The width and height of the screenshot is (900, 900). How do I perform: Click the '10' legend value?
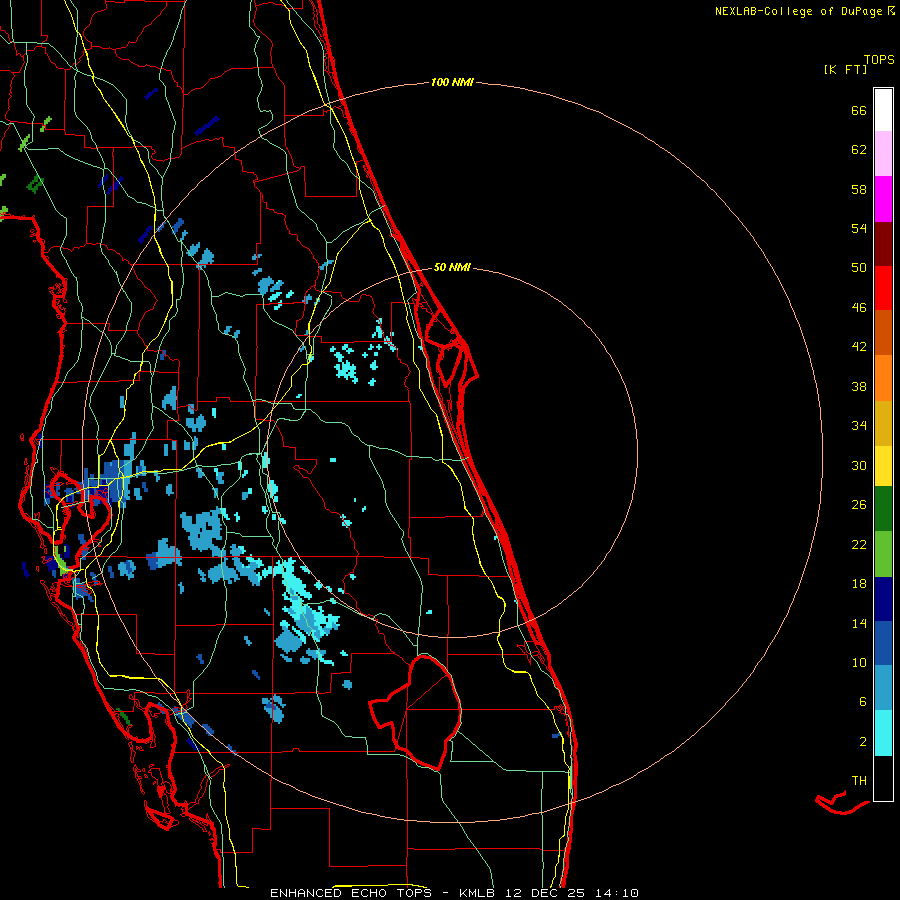(x=859, y=662)
